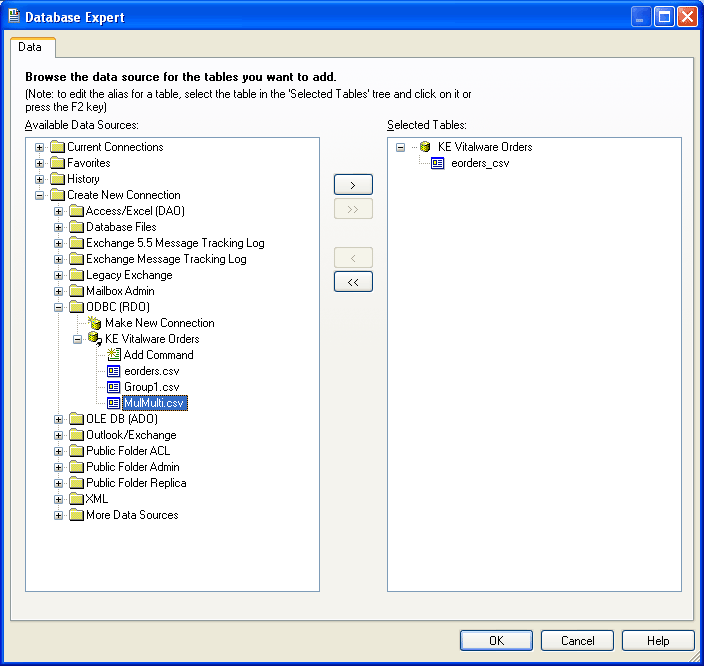Click the Make New Connection icon
The width and height of the screenshot is (704, 666).
pyautogui.click(x=95, y=323)
